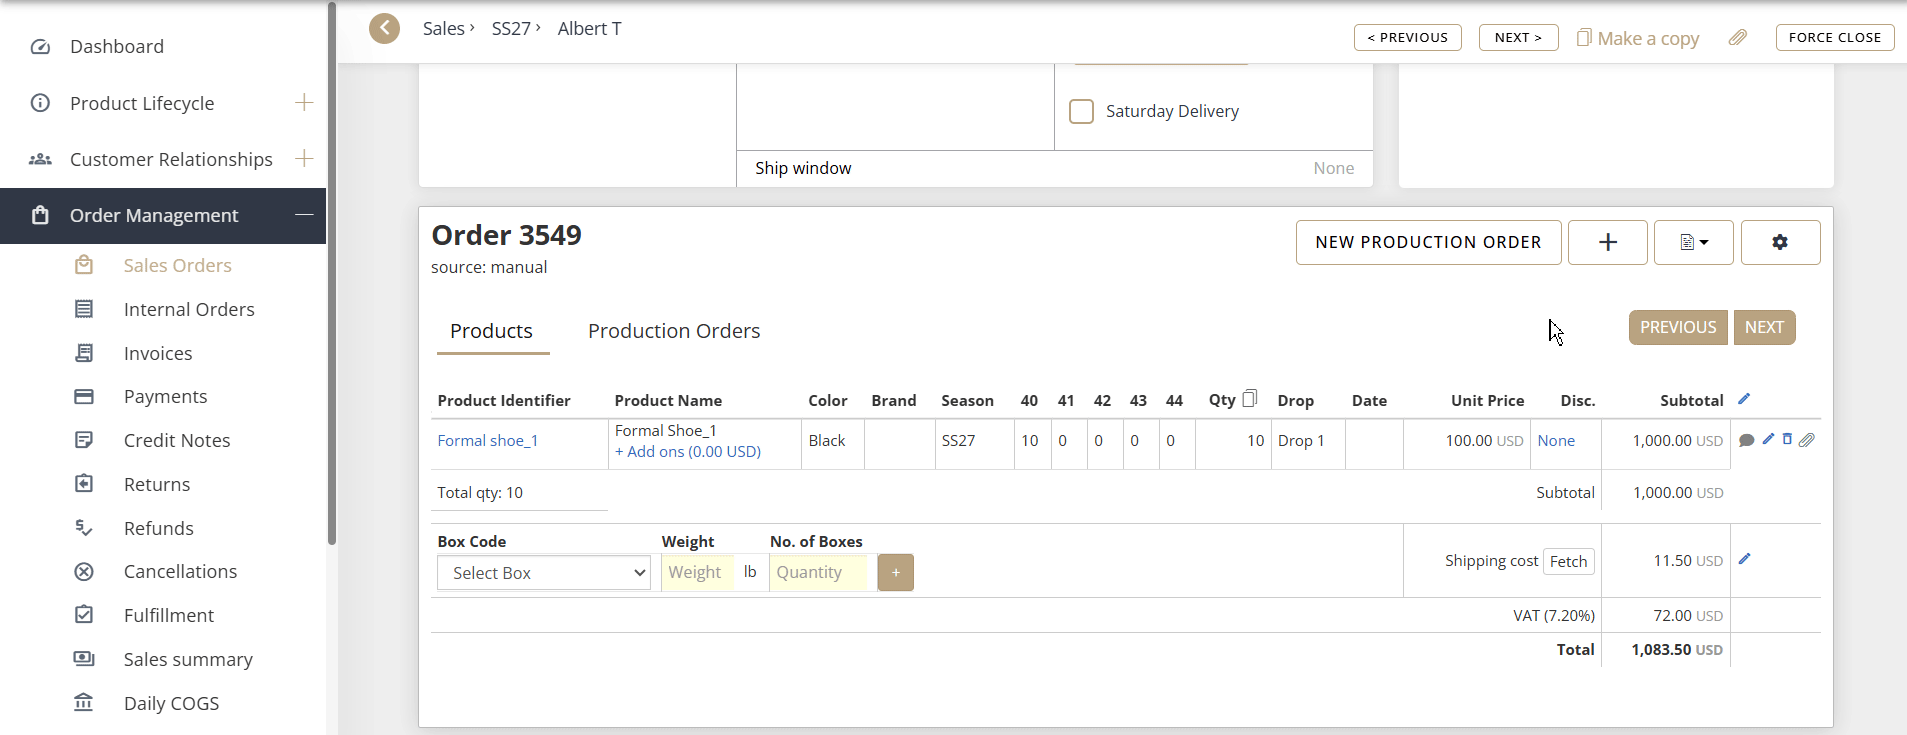This screenshot has width=1907, height=735.
Task: Click the copy icon next to Qty header
Action: click(x=1250, y=399)
